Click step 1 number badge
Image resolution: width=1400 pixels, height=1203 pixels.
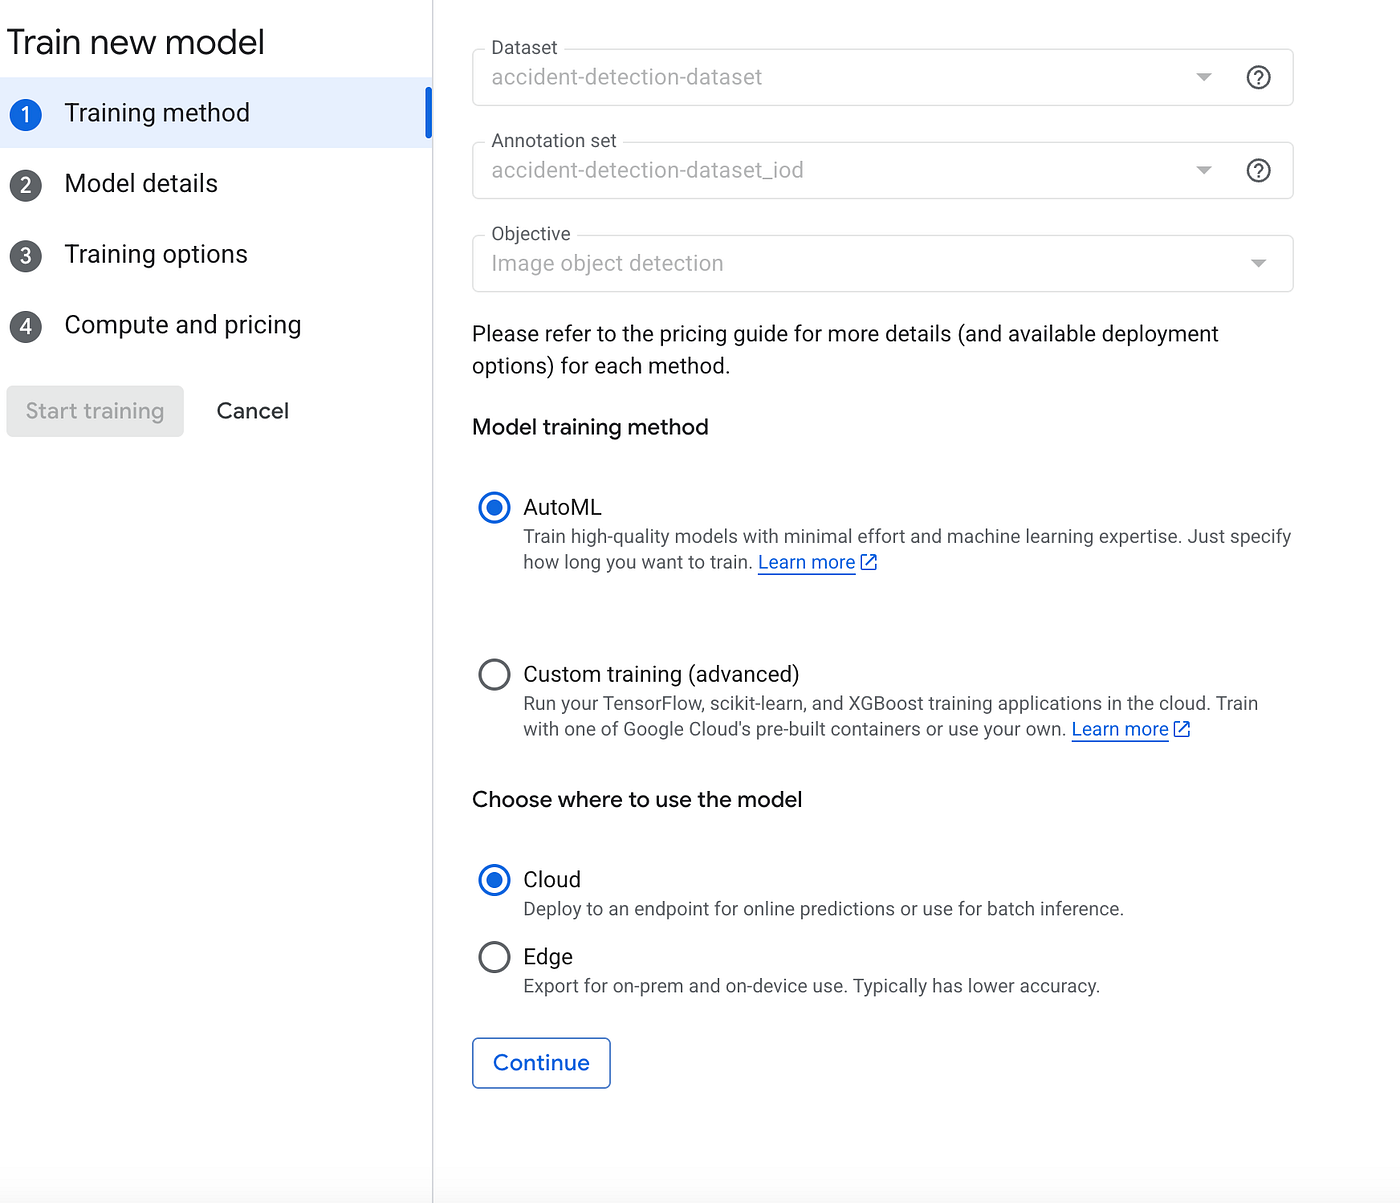pos(26,114)
